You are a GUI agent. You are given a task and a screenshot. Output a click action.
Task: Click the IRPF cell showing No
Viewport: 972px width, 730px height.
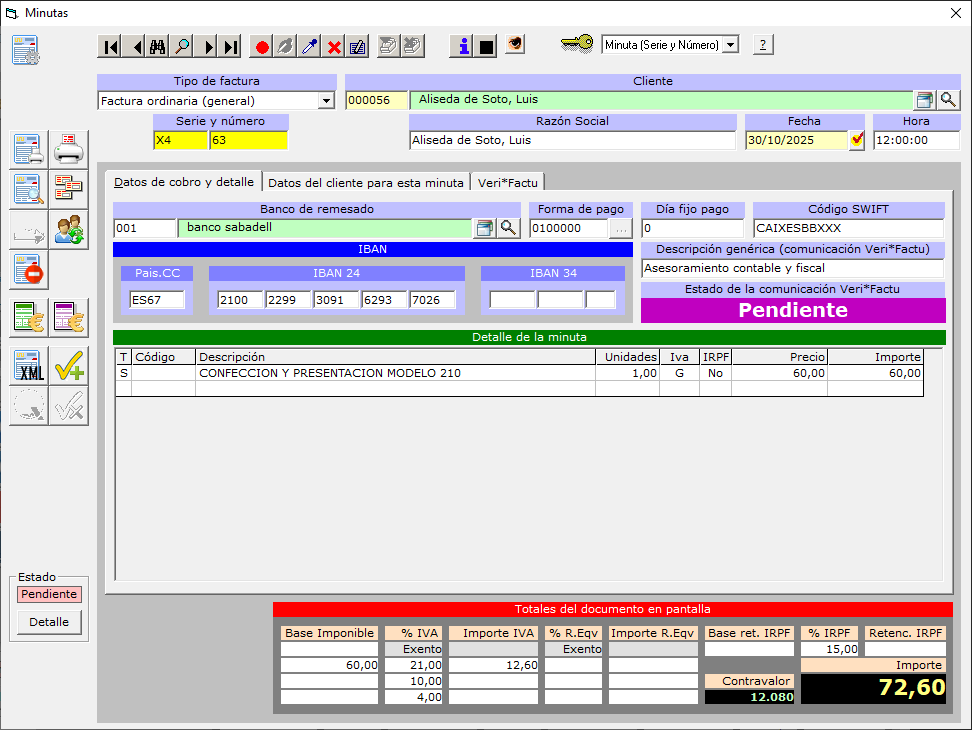point(715,373)
